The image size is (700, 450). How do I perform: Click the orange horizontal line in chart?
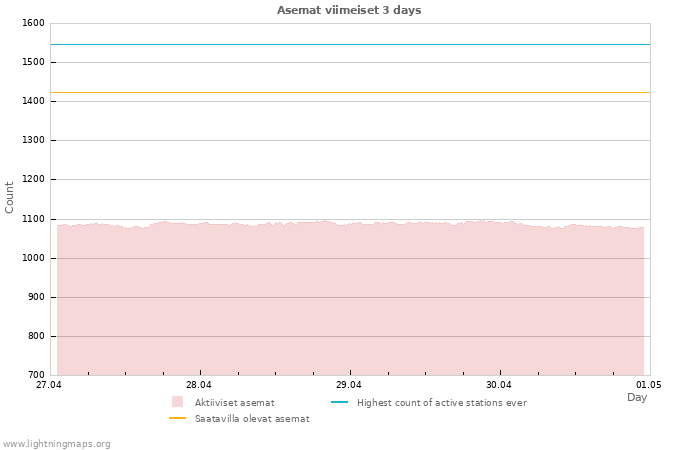pyautogui.click(x=350, y=92)
